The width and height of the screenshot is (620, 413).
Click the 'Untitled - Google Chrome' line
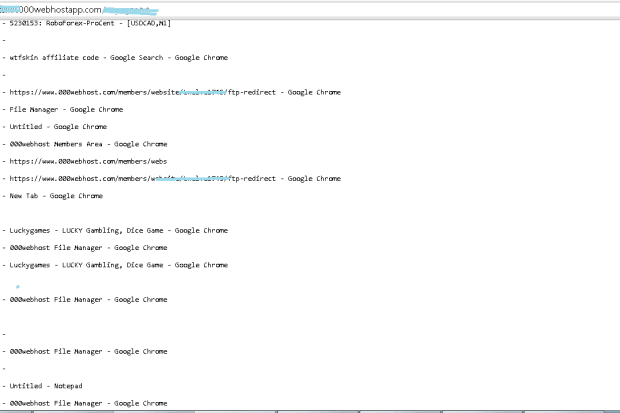(x=58, y=127)
